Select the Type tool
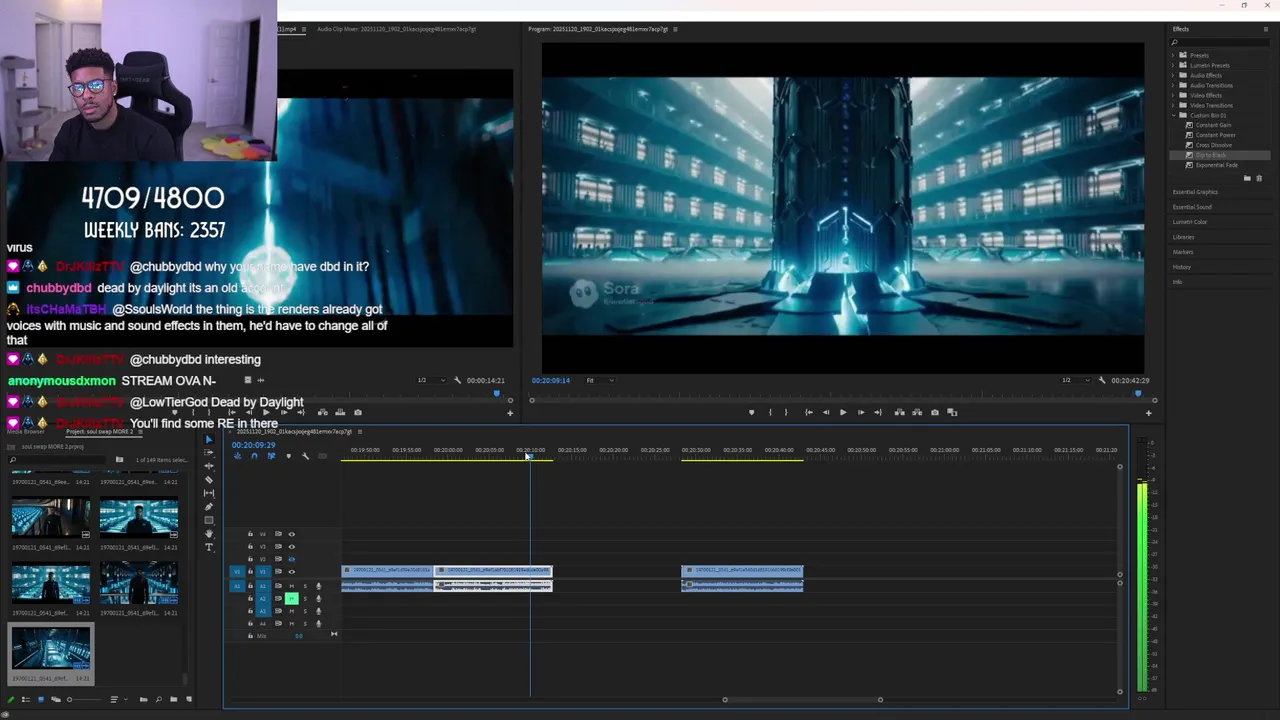Screen dimensions: 1280x720 (209, 547)
